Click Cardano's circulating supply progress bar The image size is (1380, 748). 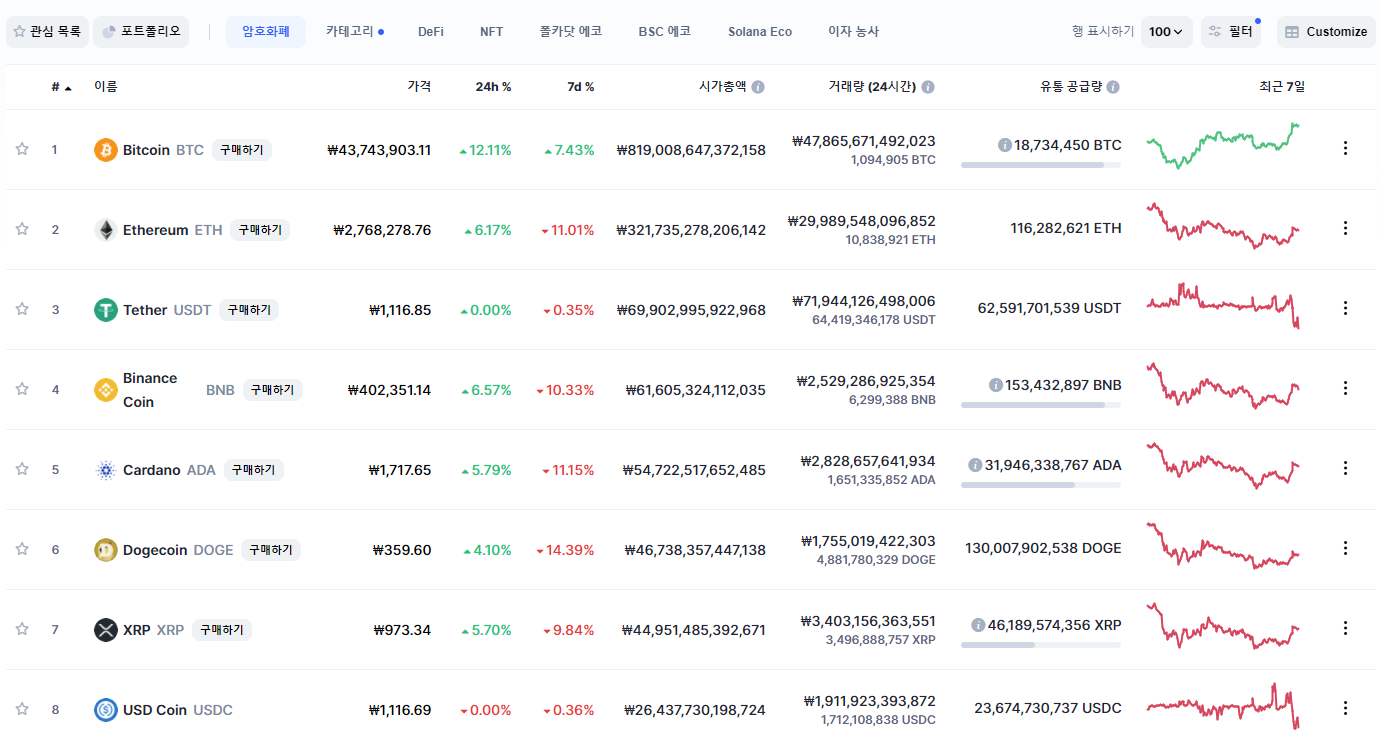click(x=1041, y=485)
